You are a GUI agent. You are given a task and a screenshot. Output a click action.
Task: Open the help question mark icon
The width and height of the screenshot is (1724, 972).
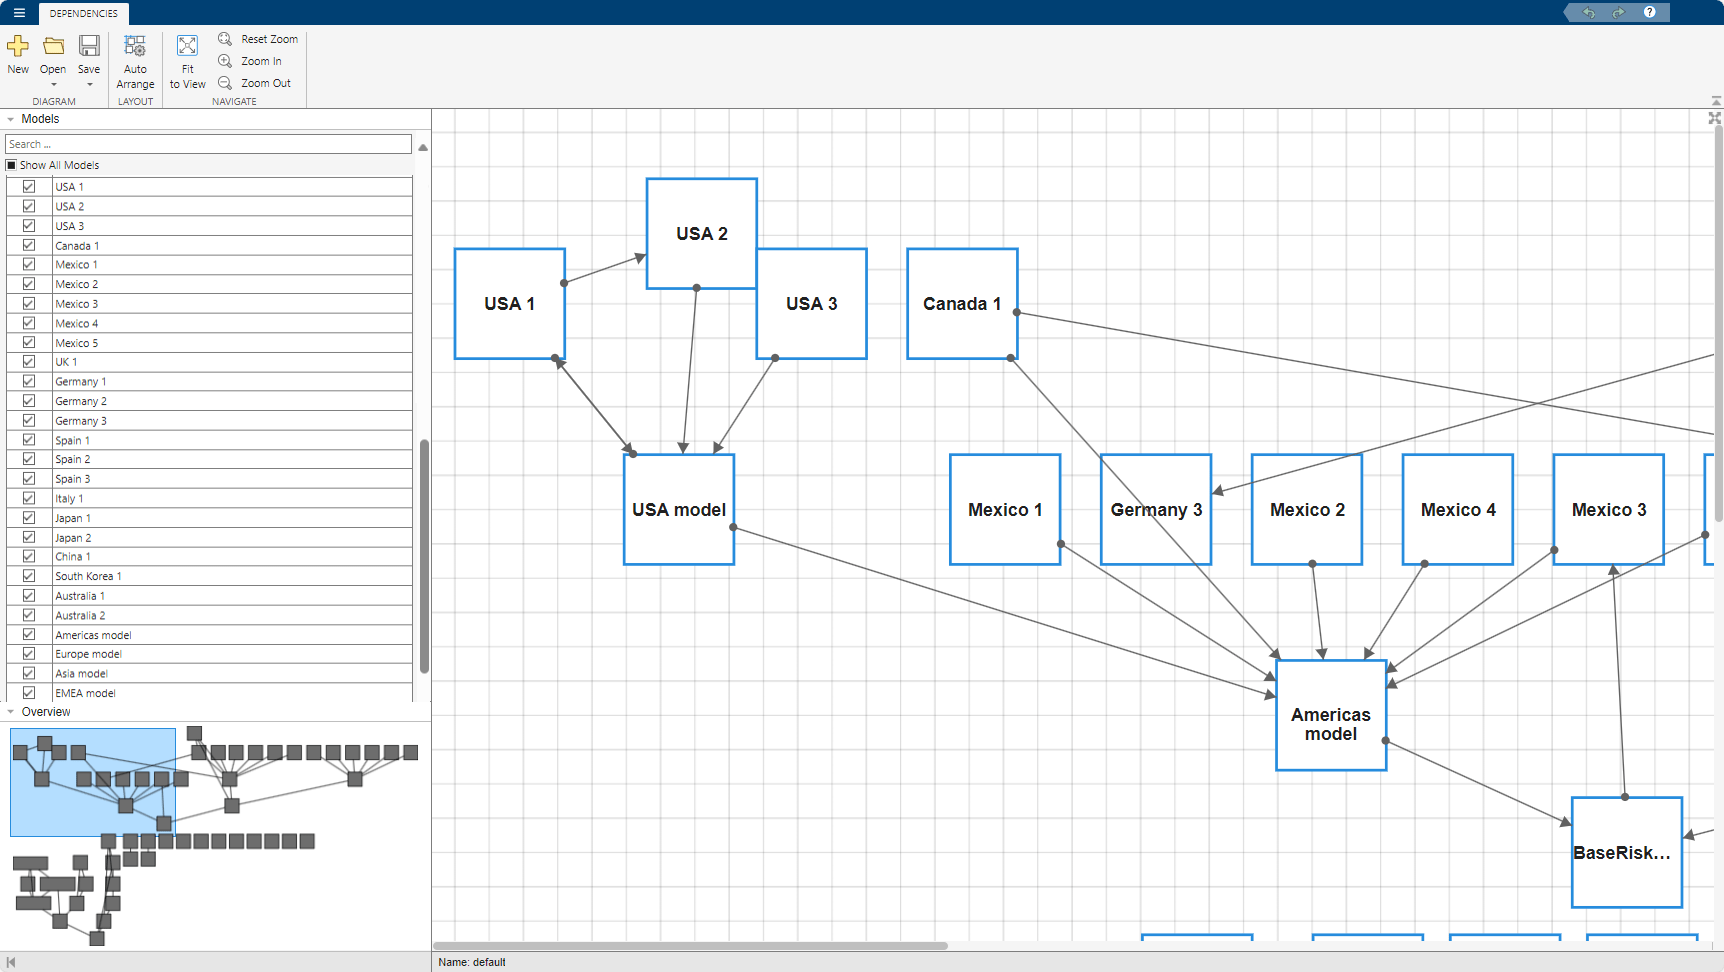[x=1649, y=12]
